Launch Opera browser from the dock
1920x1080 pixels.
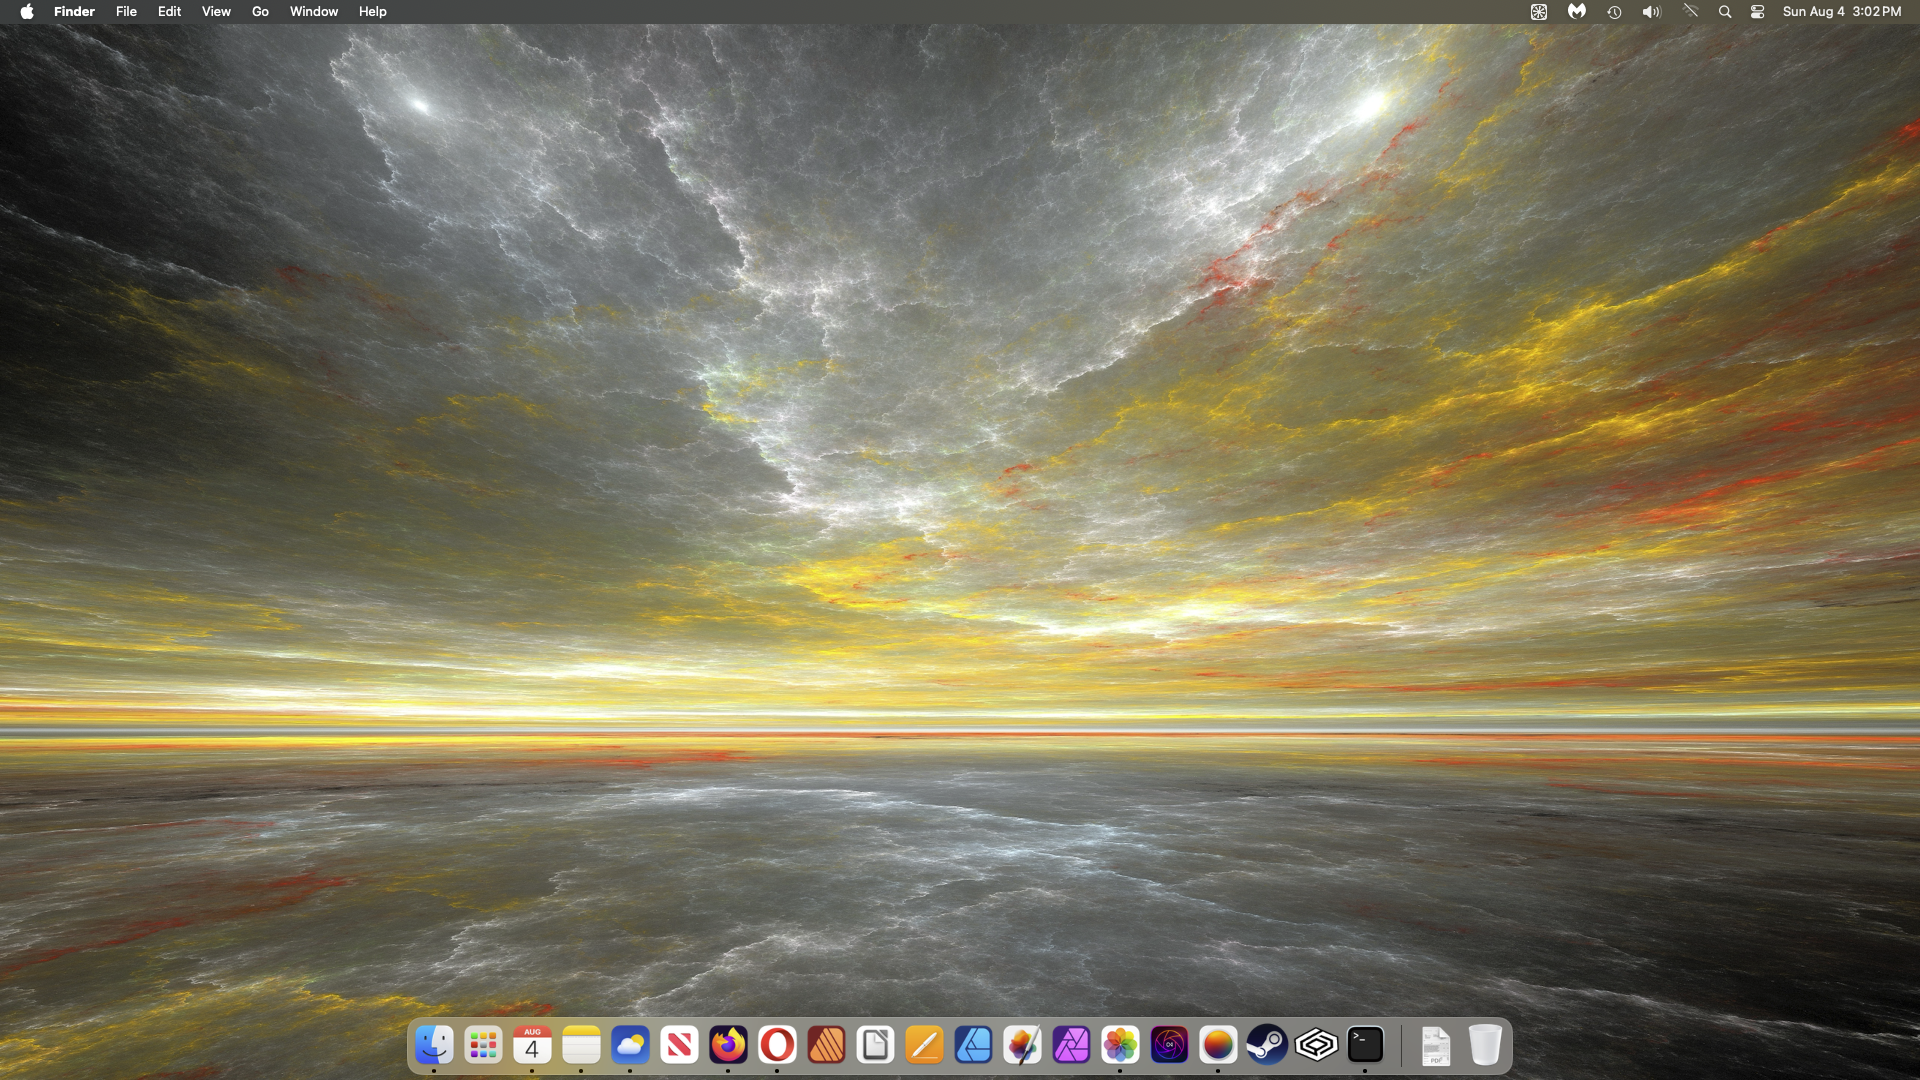777,1045
